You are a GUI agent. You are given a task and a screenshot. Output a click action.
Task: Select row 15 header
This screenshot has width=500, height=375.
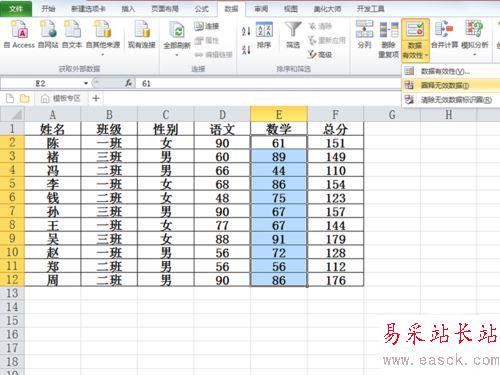pos(12,321)
